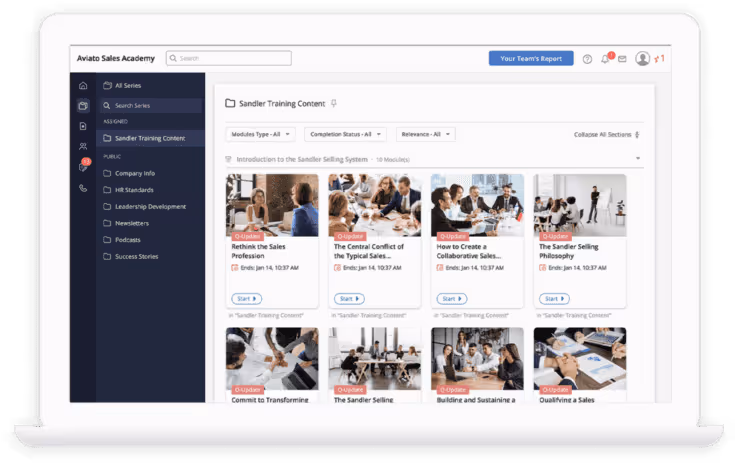Collapse the Introduction section chevron
The width and height of the screenshot is (735, 463).
pos(638,158)
